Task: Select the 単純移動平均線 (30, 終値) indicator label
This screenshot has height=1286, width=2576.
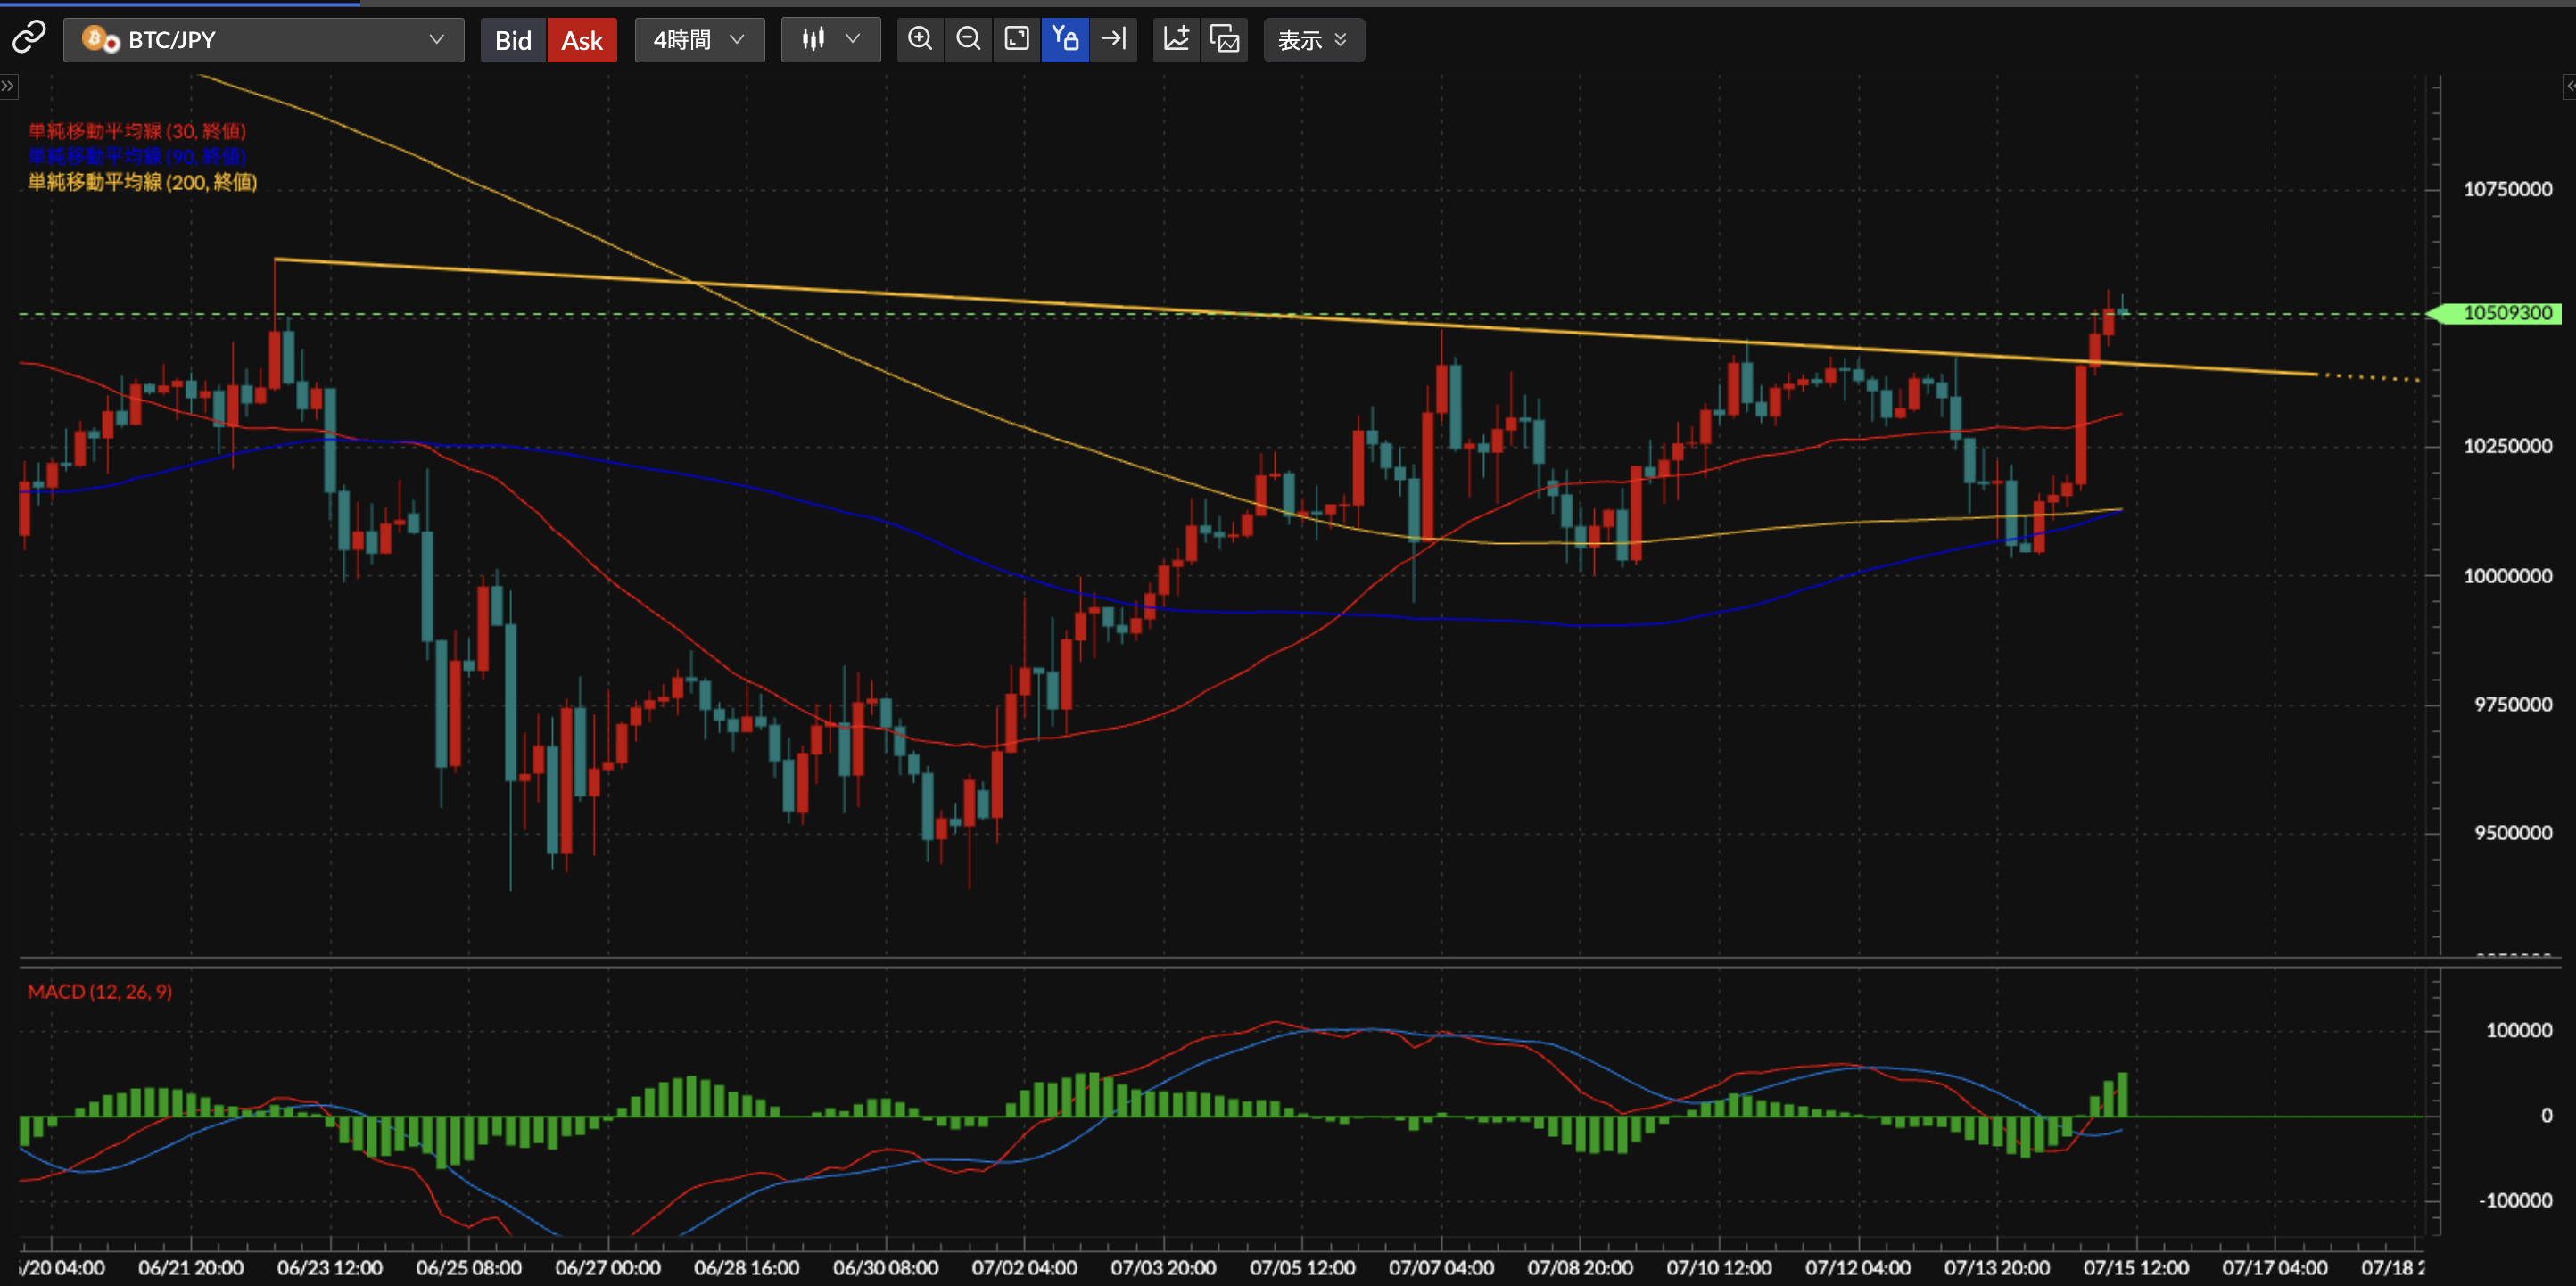Action: click(x=137, y=131)
